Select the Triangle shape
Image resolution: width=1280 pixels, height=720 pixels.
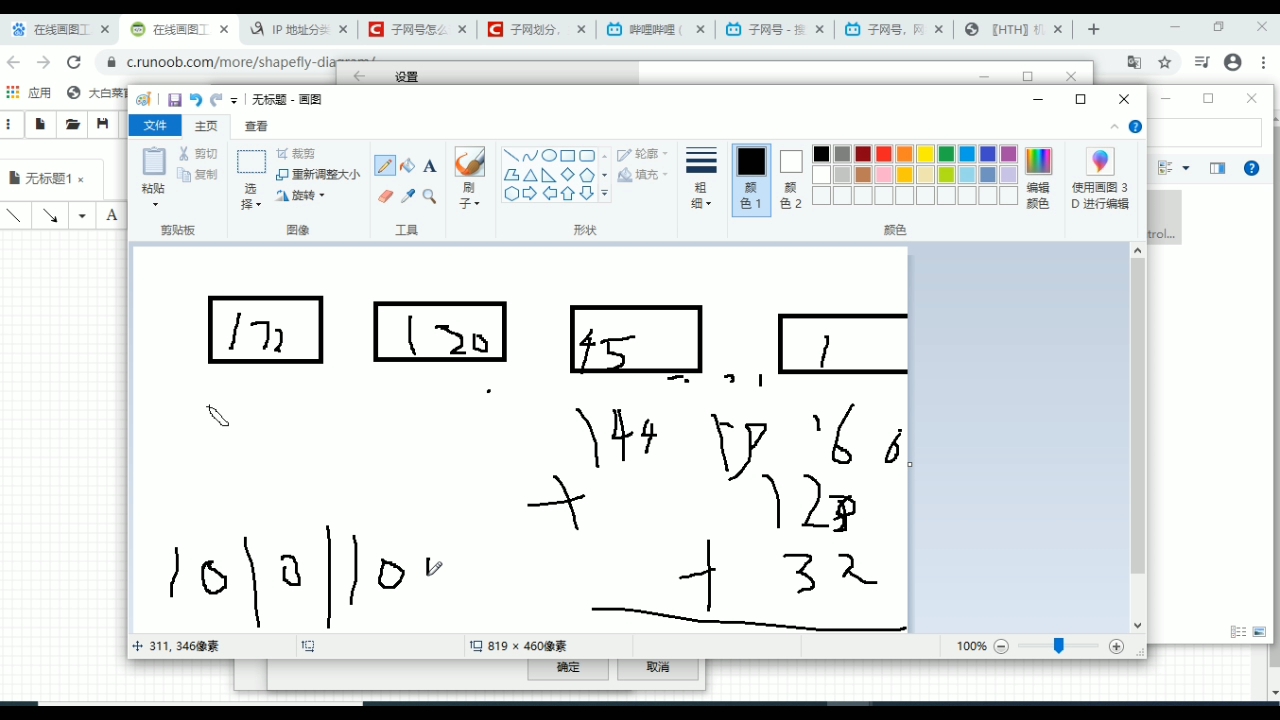(530, 175)
